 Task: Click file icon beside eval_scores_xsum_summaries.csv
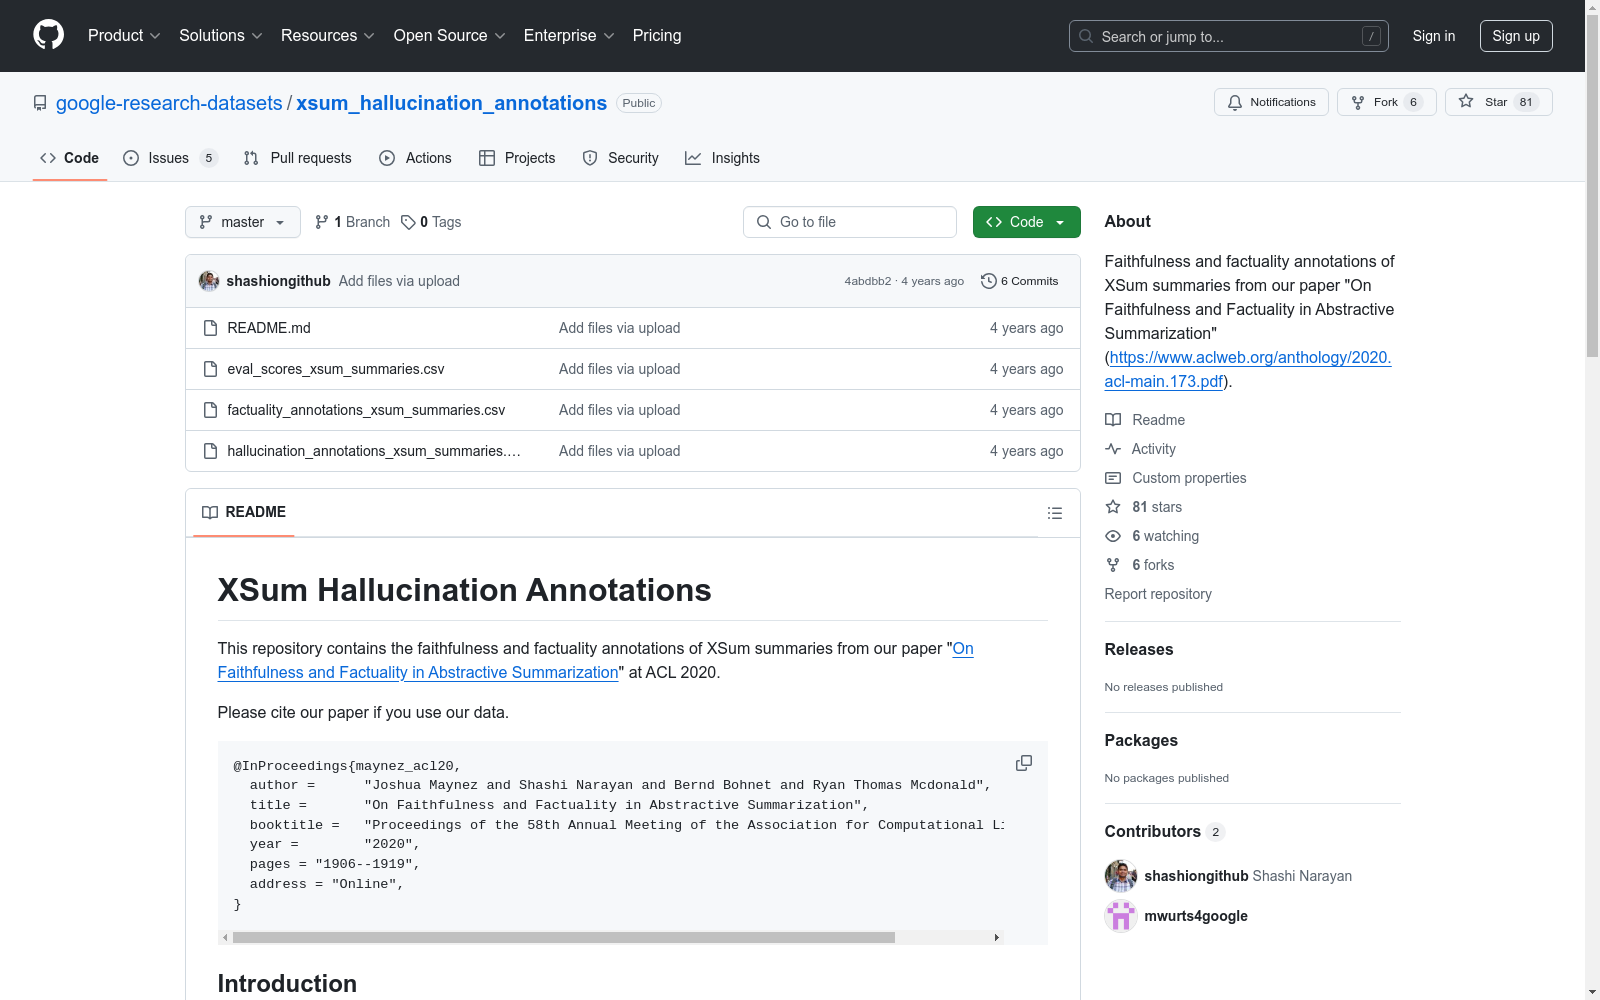pos(210,369)
